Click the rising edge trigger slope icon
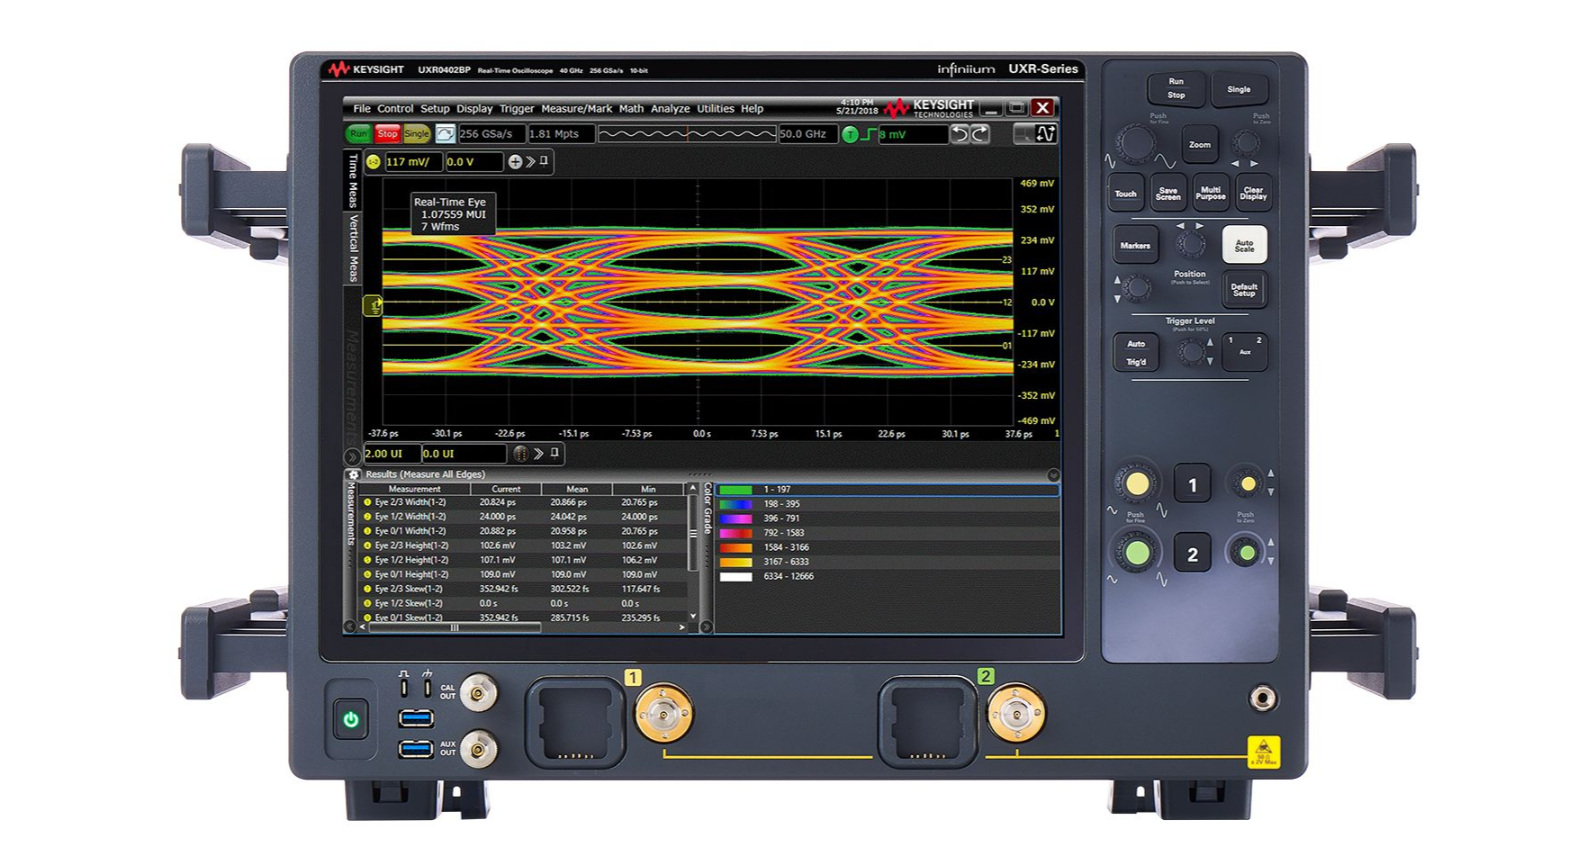Viewport: 1583px width, 865px height. (869, 134)
